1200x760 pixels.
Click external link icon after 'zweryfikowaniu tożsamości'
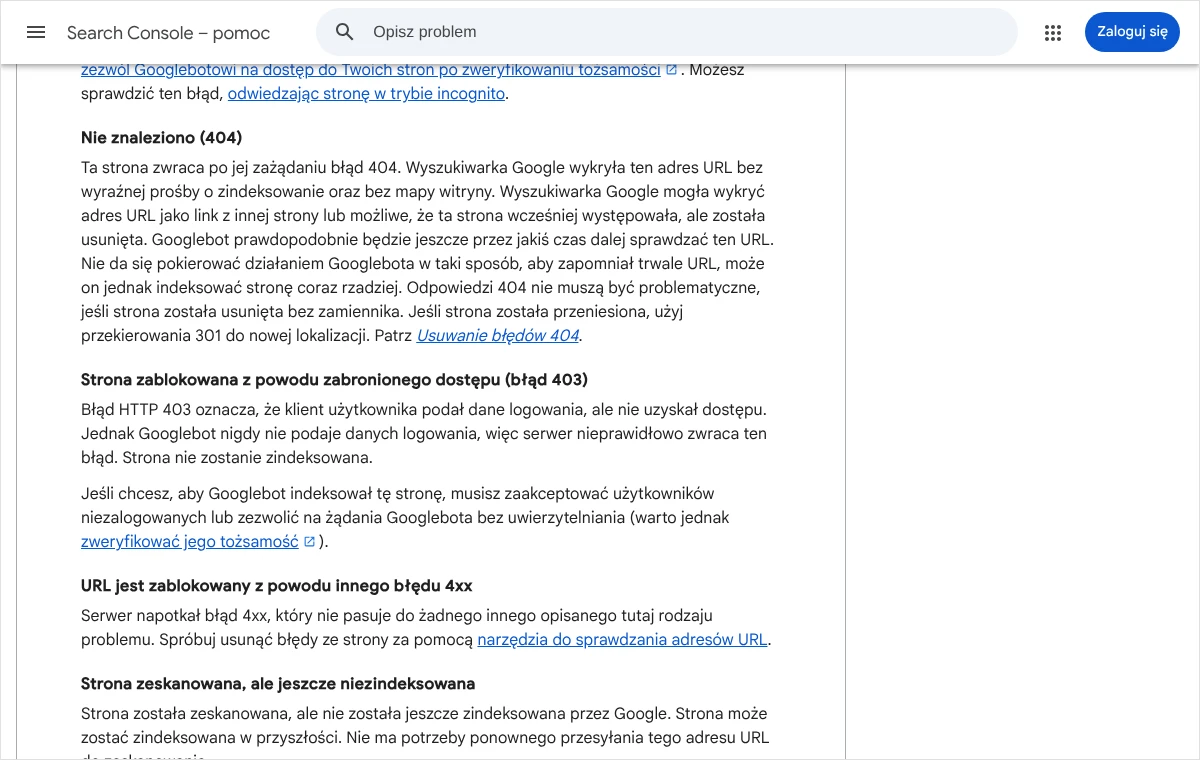(x=672, y=70)
